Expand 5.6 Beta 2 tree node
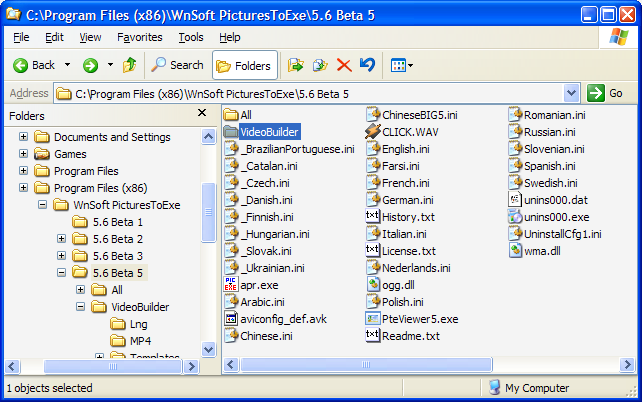Image resolution: width=642 pixels, height=402 pixels. [61, 239]
